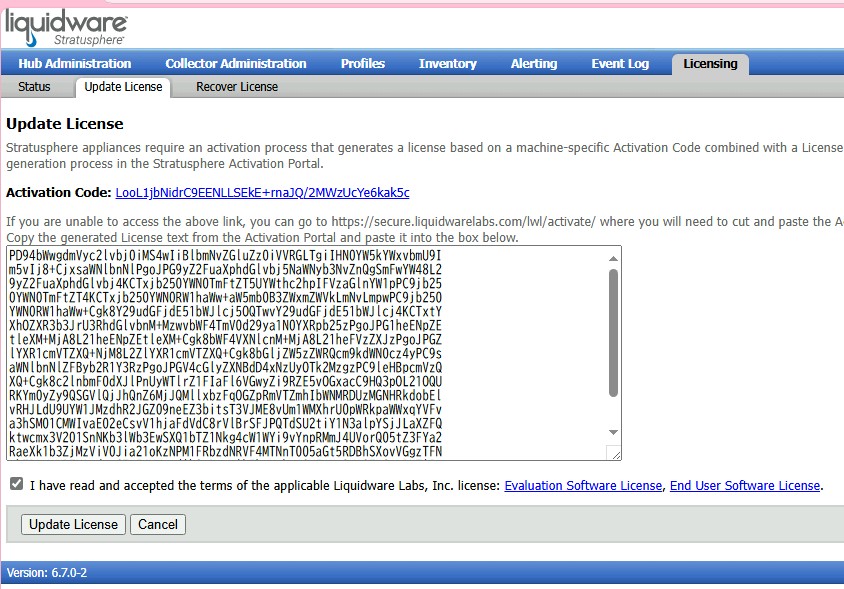Open the Profiles tab
The width and height of the screenshot is (844, 589).
363,64
